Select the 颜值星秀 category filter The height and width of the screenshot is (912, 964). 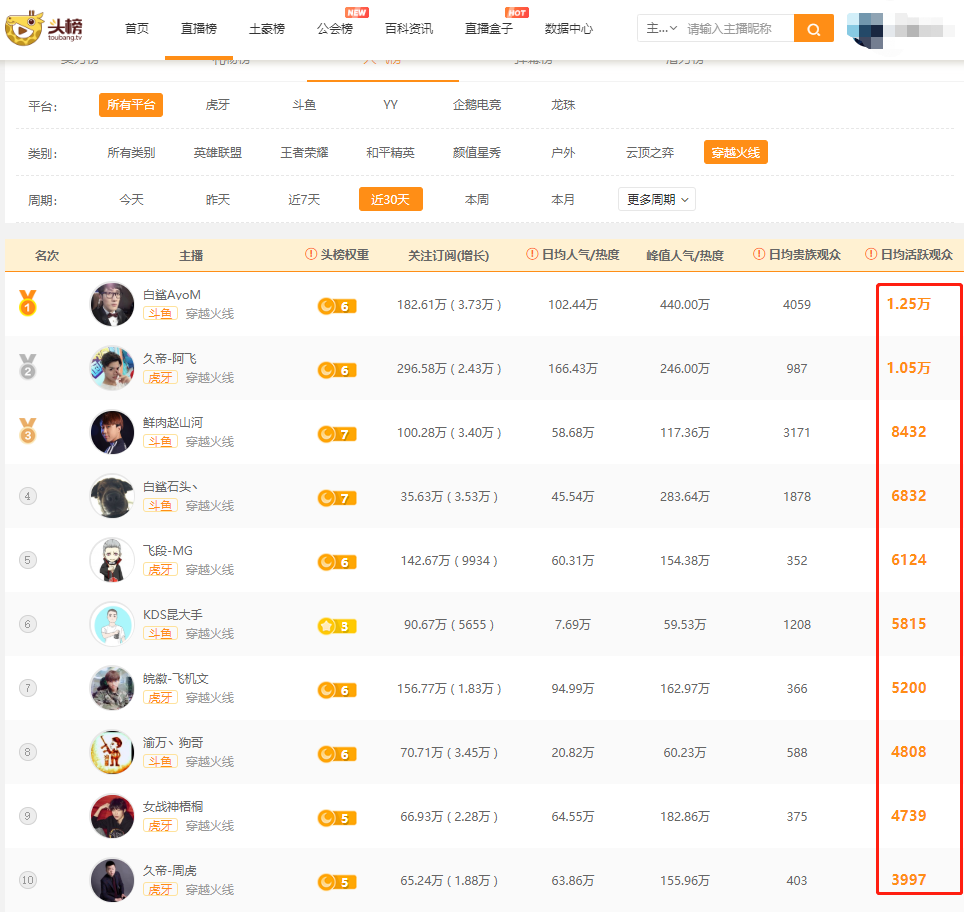477,153
